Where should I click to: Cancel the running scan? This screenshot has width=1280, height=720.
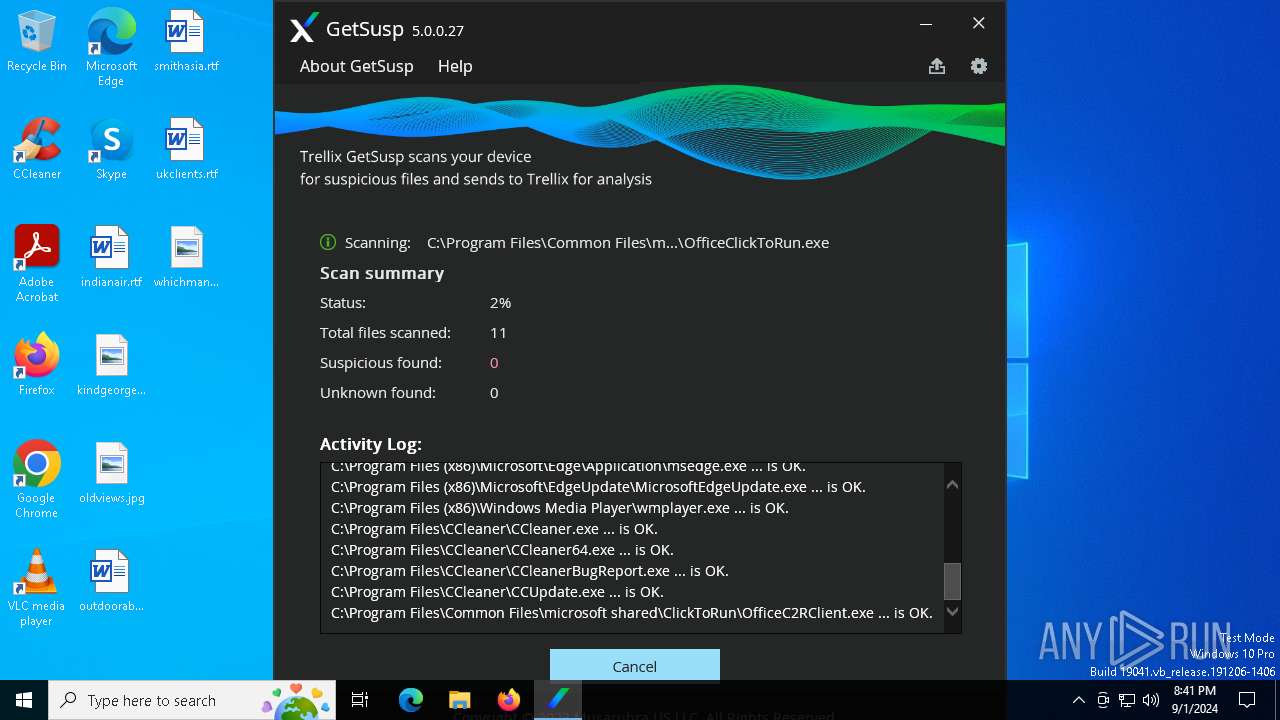click(x=634, y=666)
